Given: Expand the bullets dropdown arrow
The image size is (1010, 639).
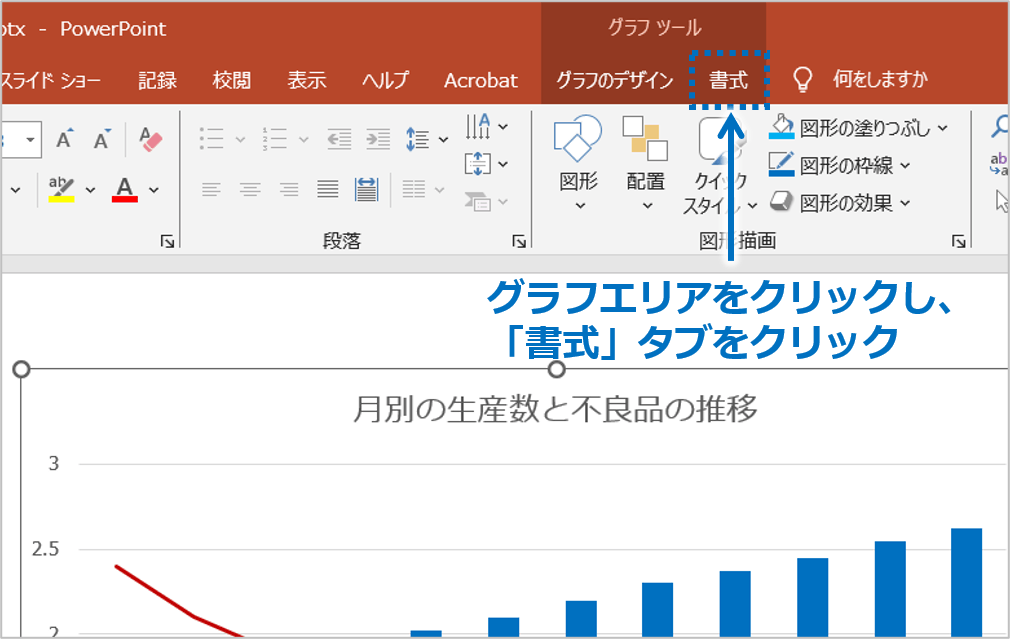Looking at the screenshot, I should tap(240, 139).
